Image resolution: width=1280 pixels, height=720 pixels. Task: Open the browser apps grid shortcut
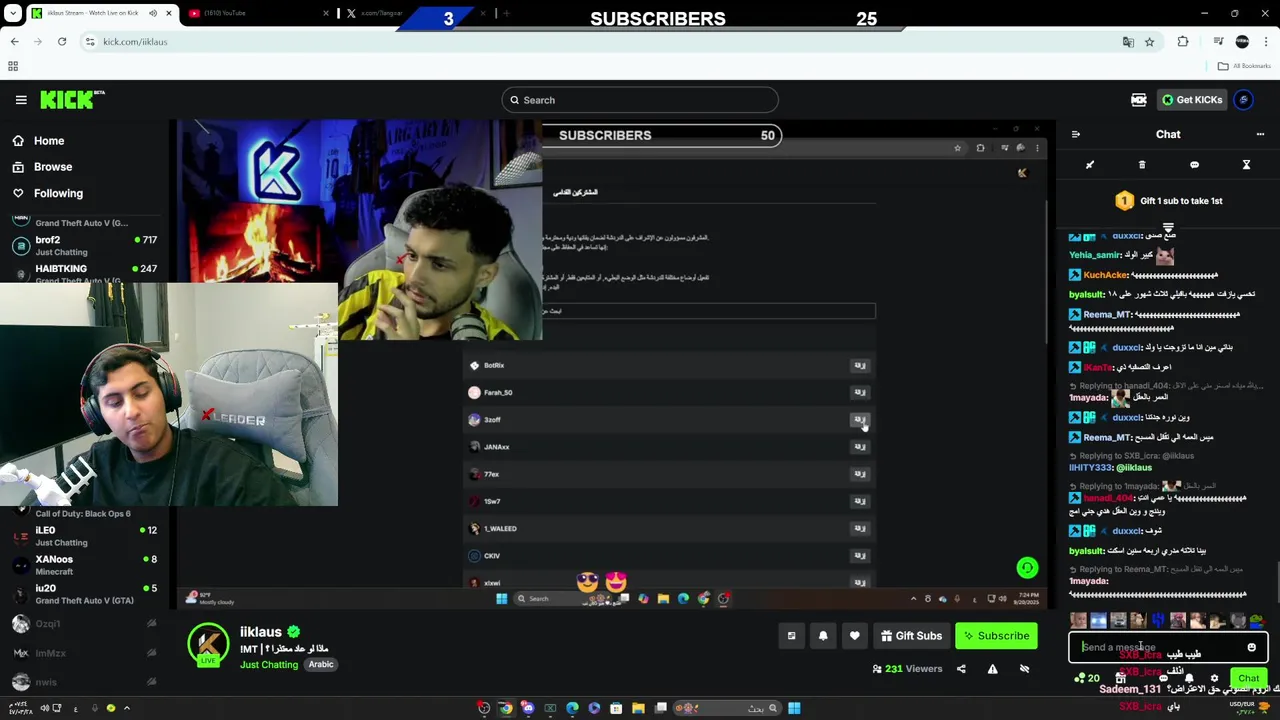tap(13, 66)
